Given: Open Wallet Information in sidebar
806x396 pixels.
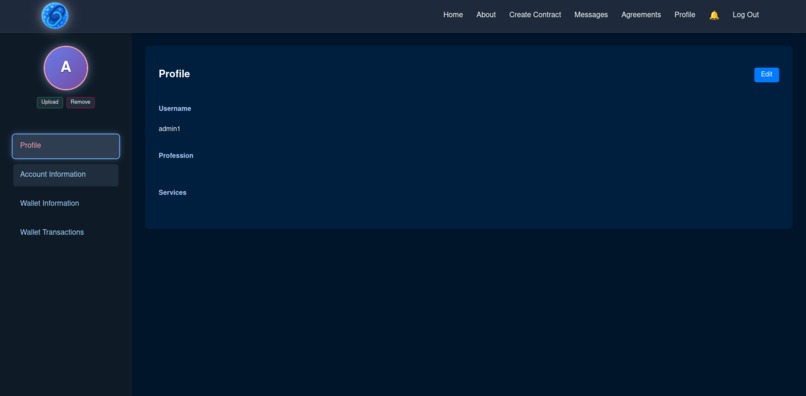Looking at the screenshot, I should click(x=66, y=204).
